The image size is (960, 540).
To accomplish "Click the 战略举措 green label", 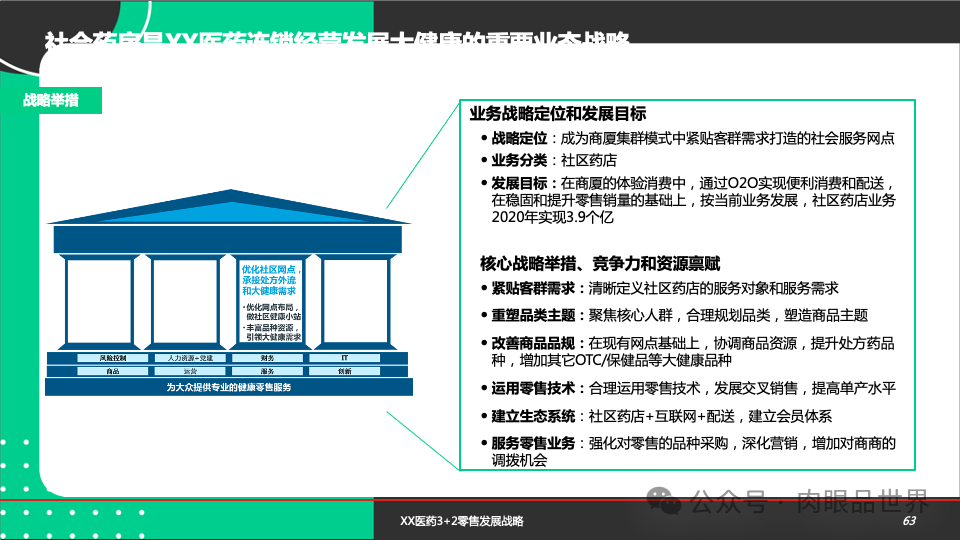I will [x=51, y=100].
